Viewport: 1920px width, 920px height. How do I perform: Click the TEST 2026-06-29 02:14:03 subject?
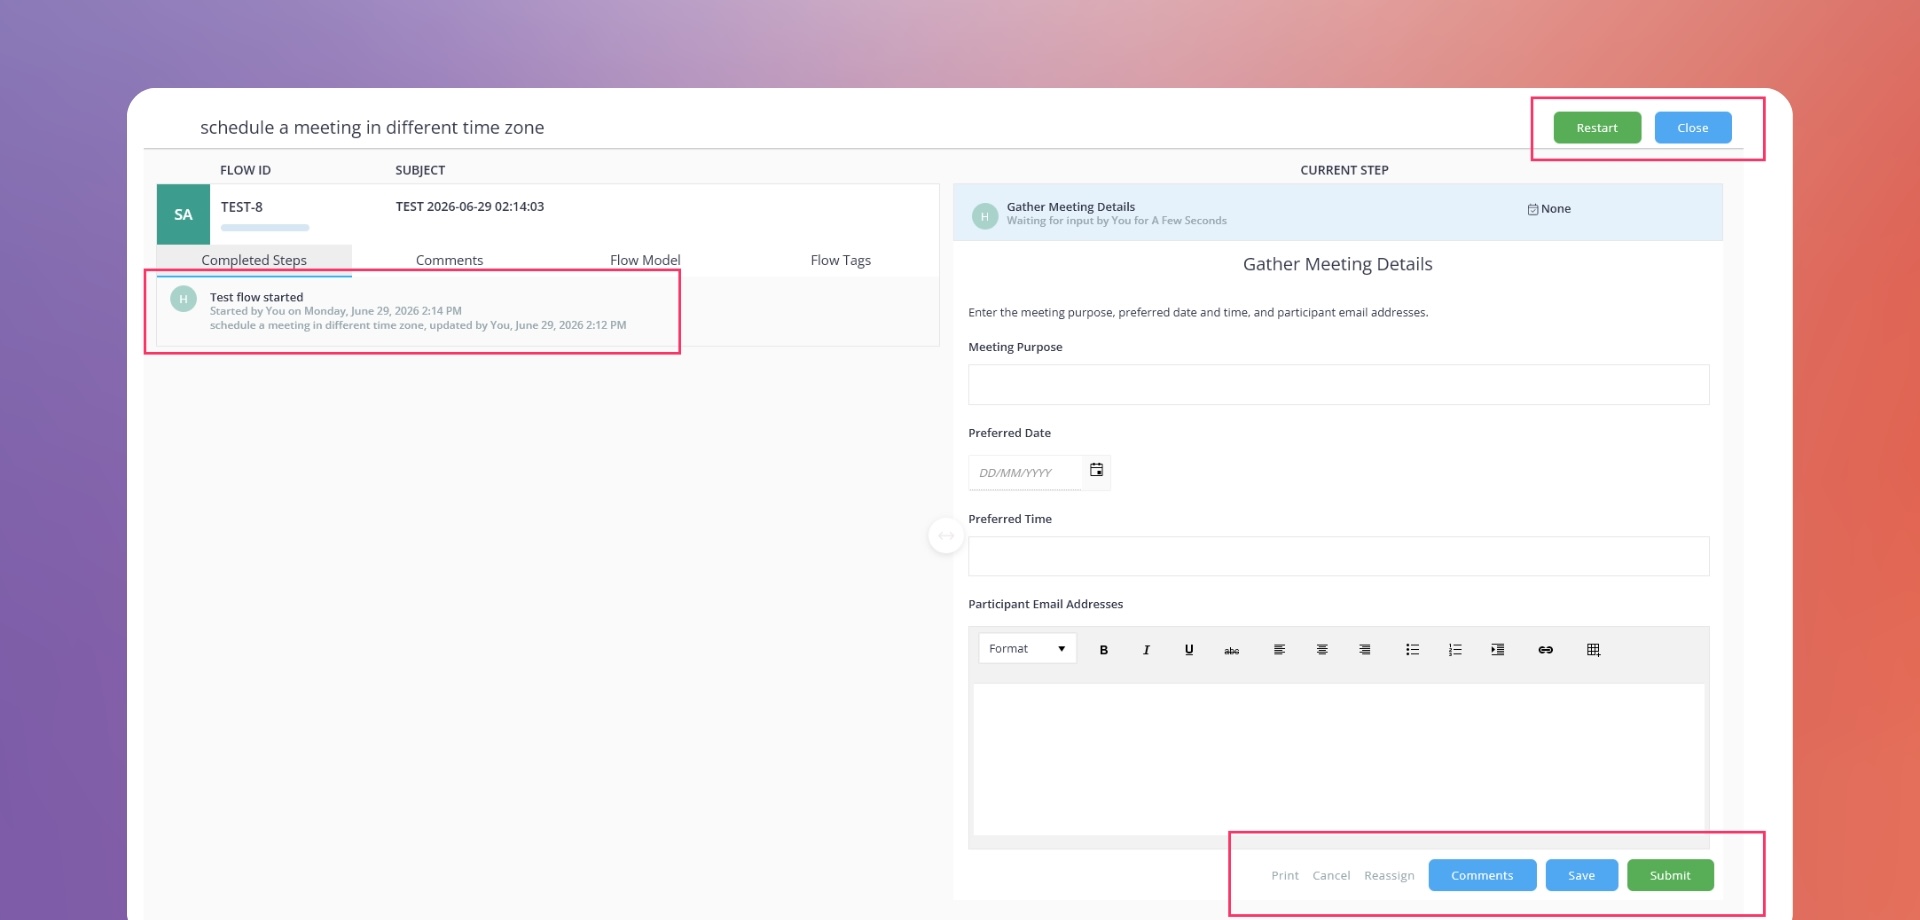470,207
